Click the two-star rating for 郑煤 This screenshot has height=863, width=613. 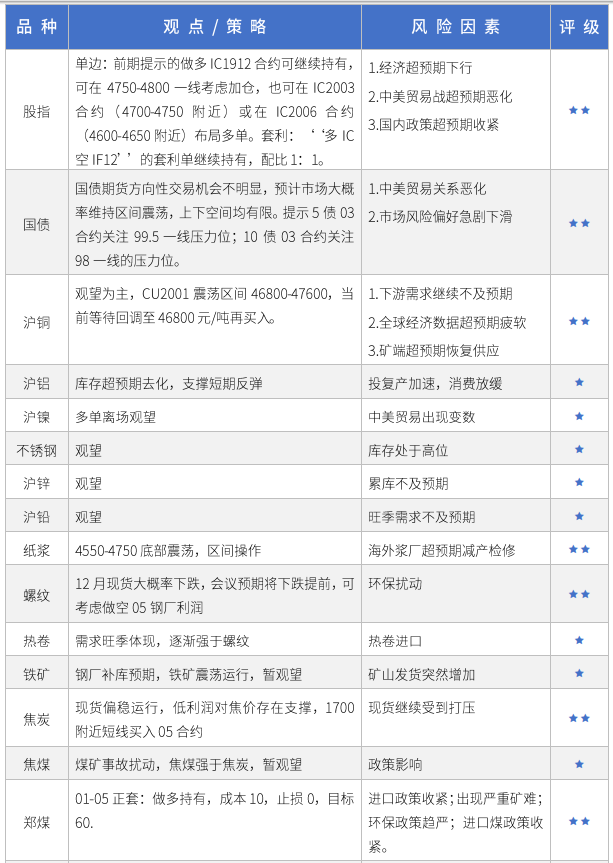click(579, 821)
